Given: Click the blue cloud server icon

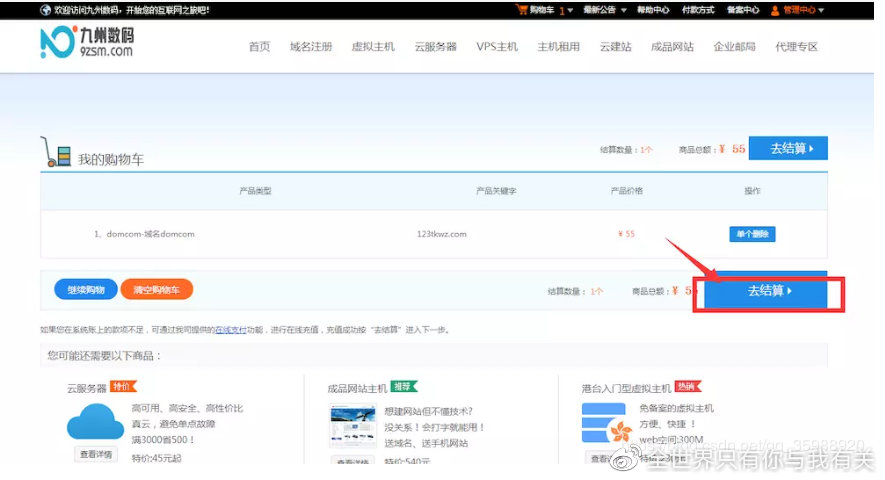Looking at the screenshot, I should pos(95,423).
